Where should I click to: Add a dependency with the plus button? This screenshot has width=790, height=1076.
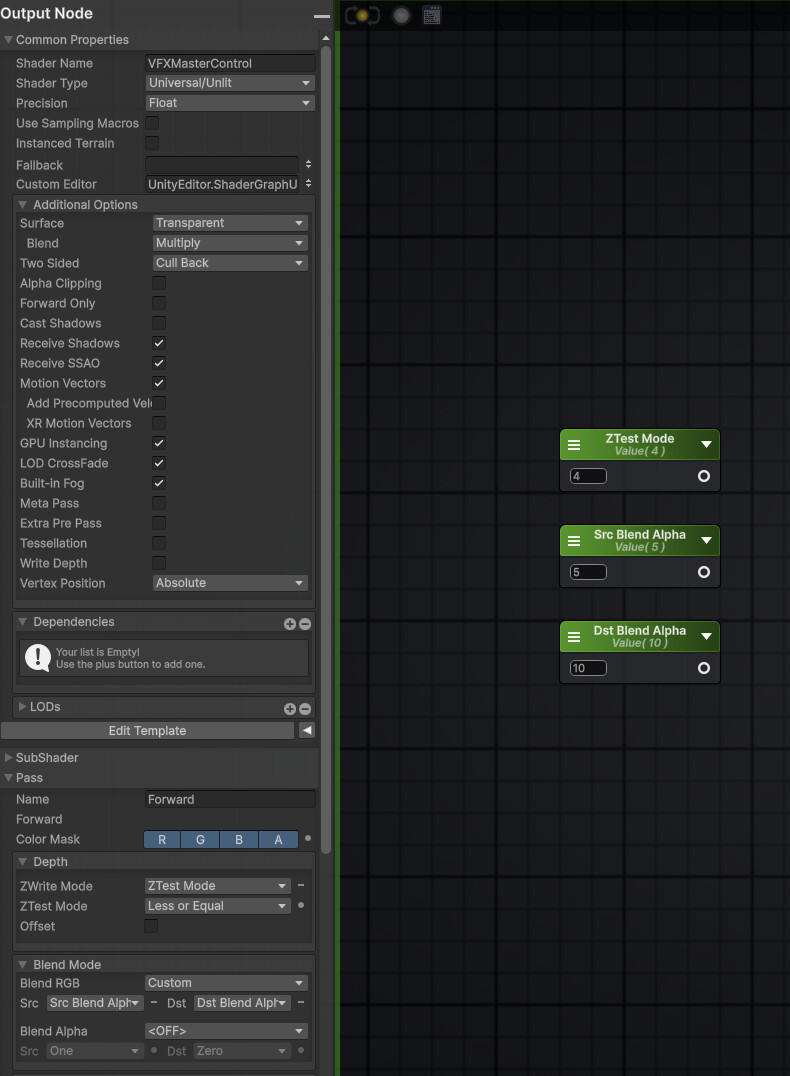[290, 623]
